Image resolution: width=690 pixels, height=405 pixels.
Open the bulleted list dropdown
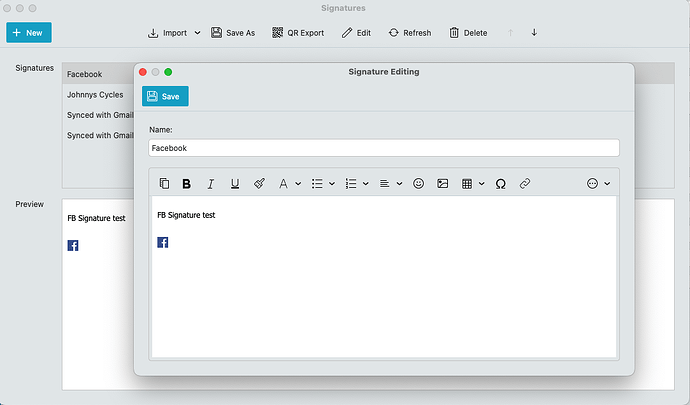pos(323,184)
